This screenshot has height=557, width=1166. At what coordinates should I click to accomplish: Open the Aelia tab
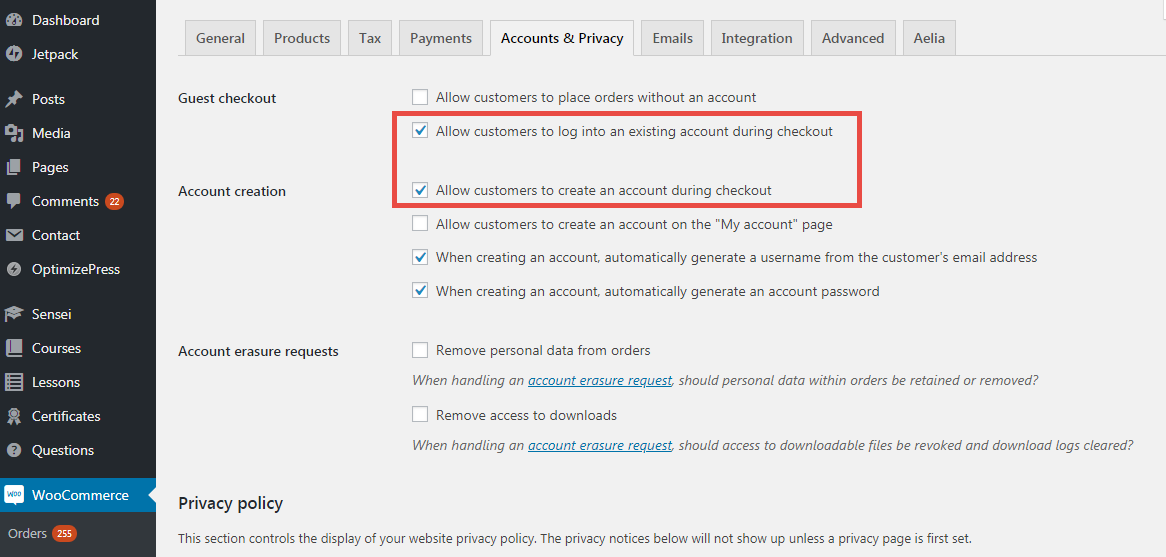930,38
